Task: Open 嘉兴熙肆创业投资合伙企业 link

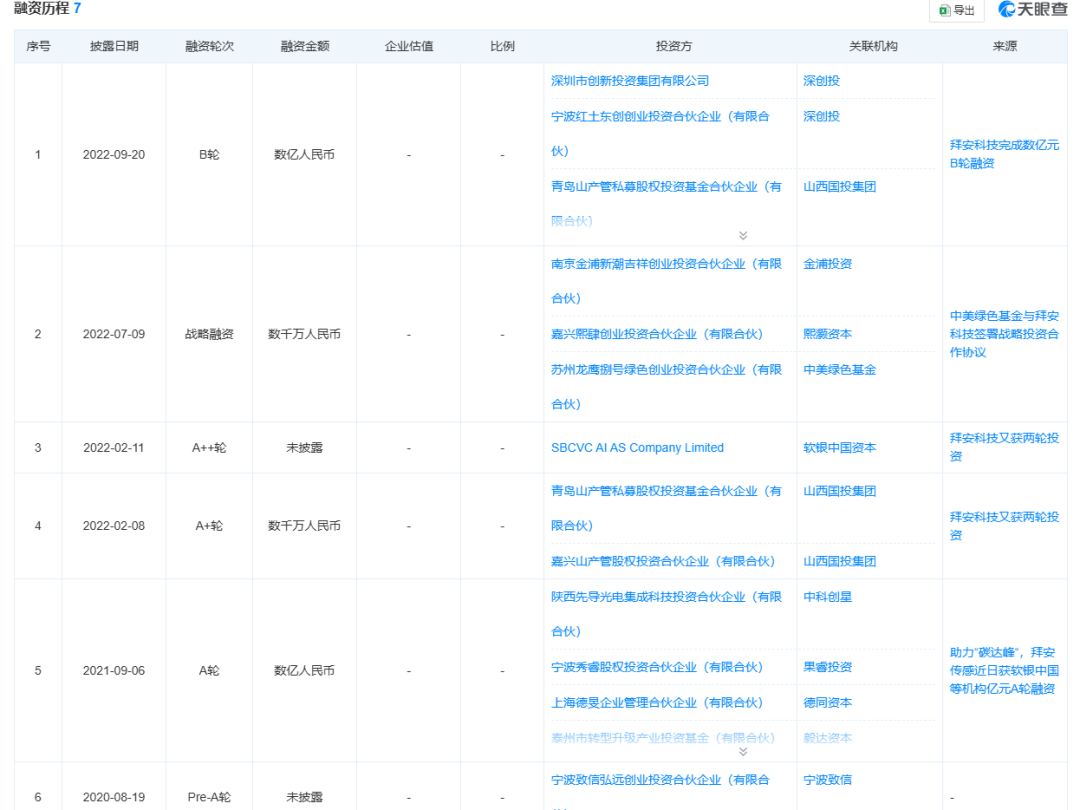Action: coord(656,334)
